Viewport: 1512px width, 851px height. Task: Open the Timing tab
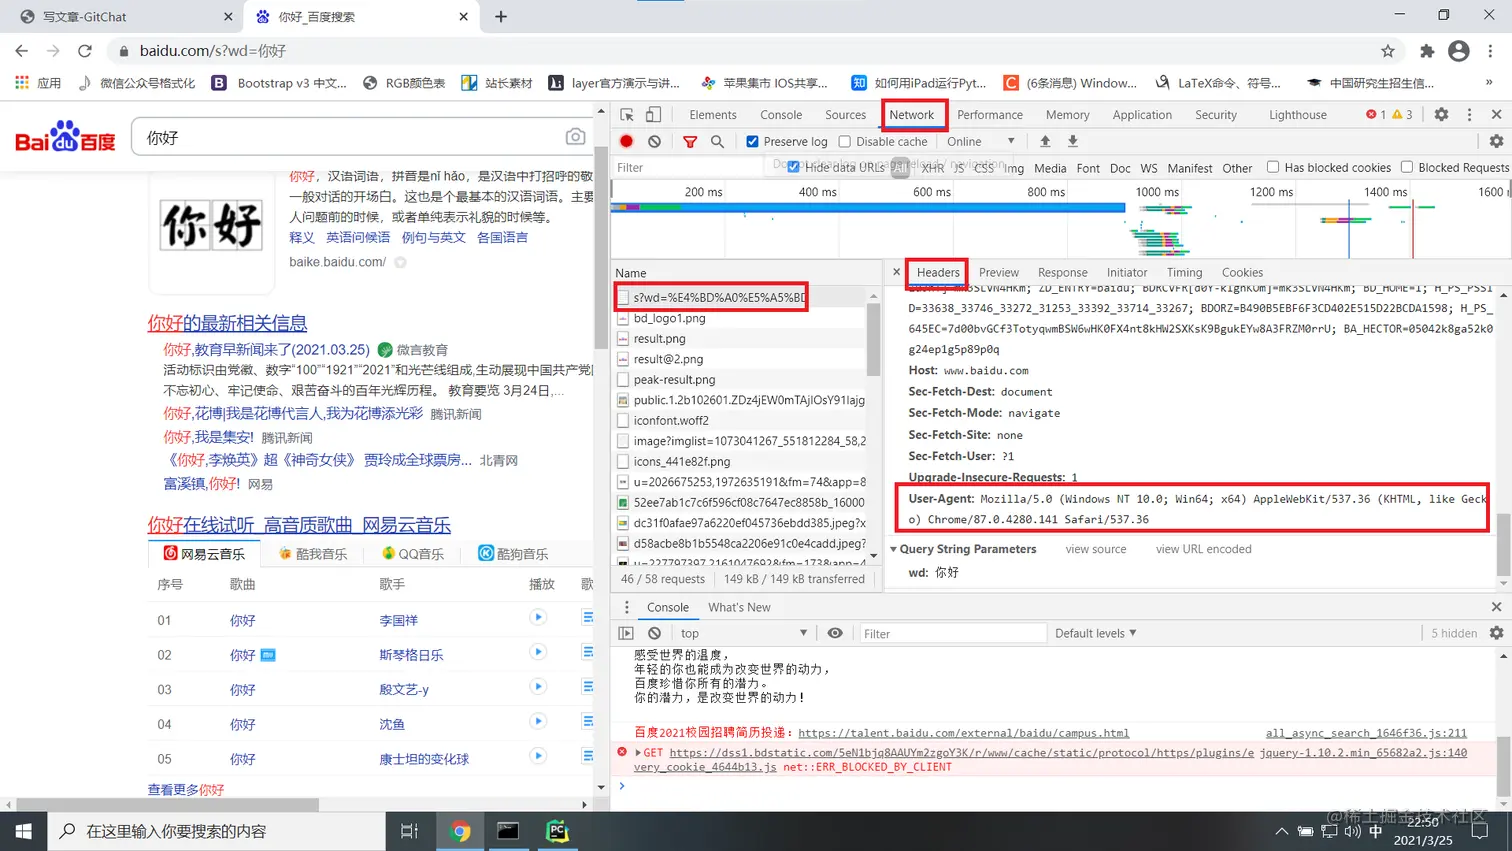pos(1184,272)
